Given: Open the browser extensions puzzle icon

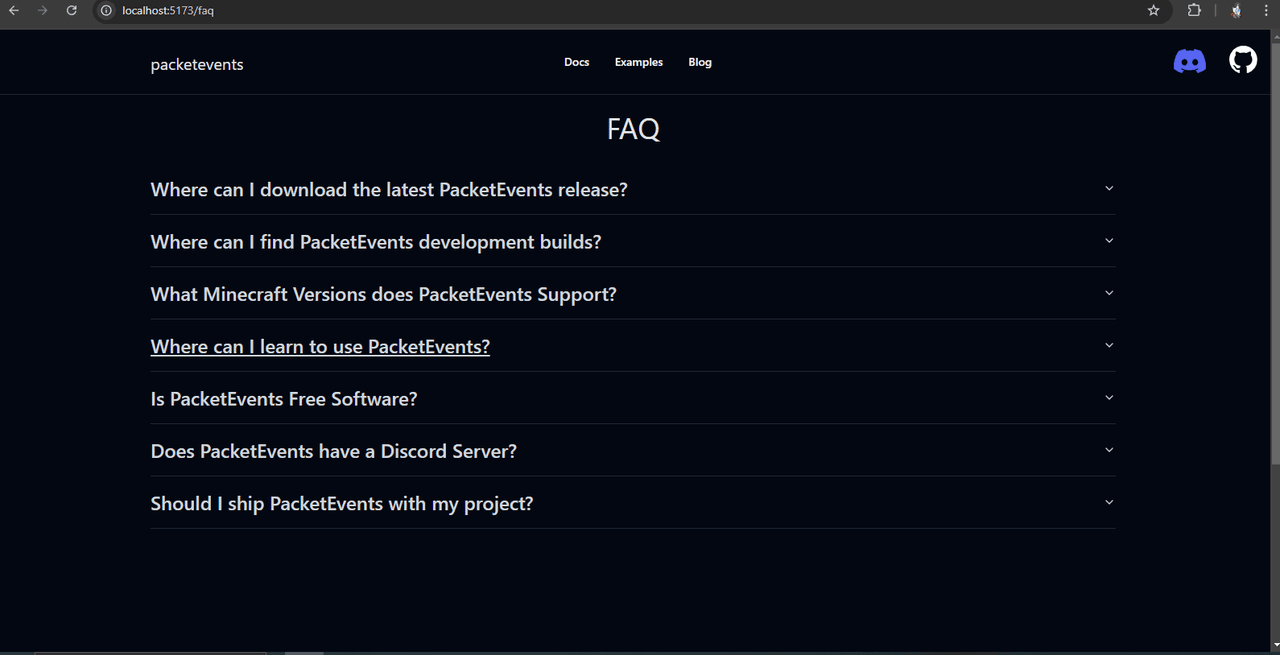Looking at the screenshot, I should [1194, 11].
